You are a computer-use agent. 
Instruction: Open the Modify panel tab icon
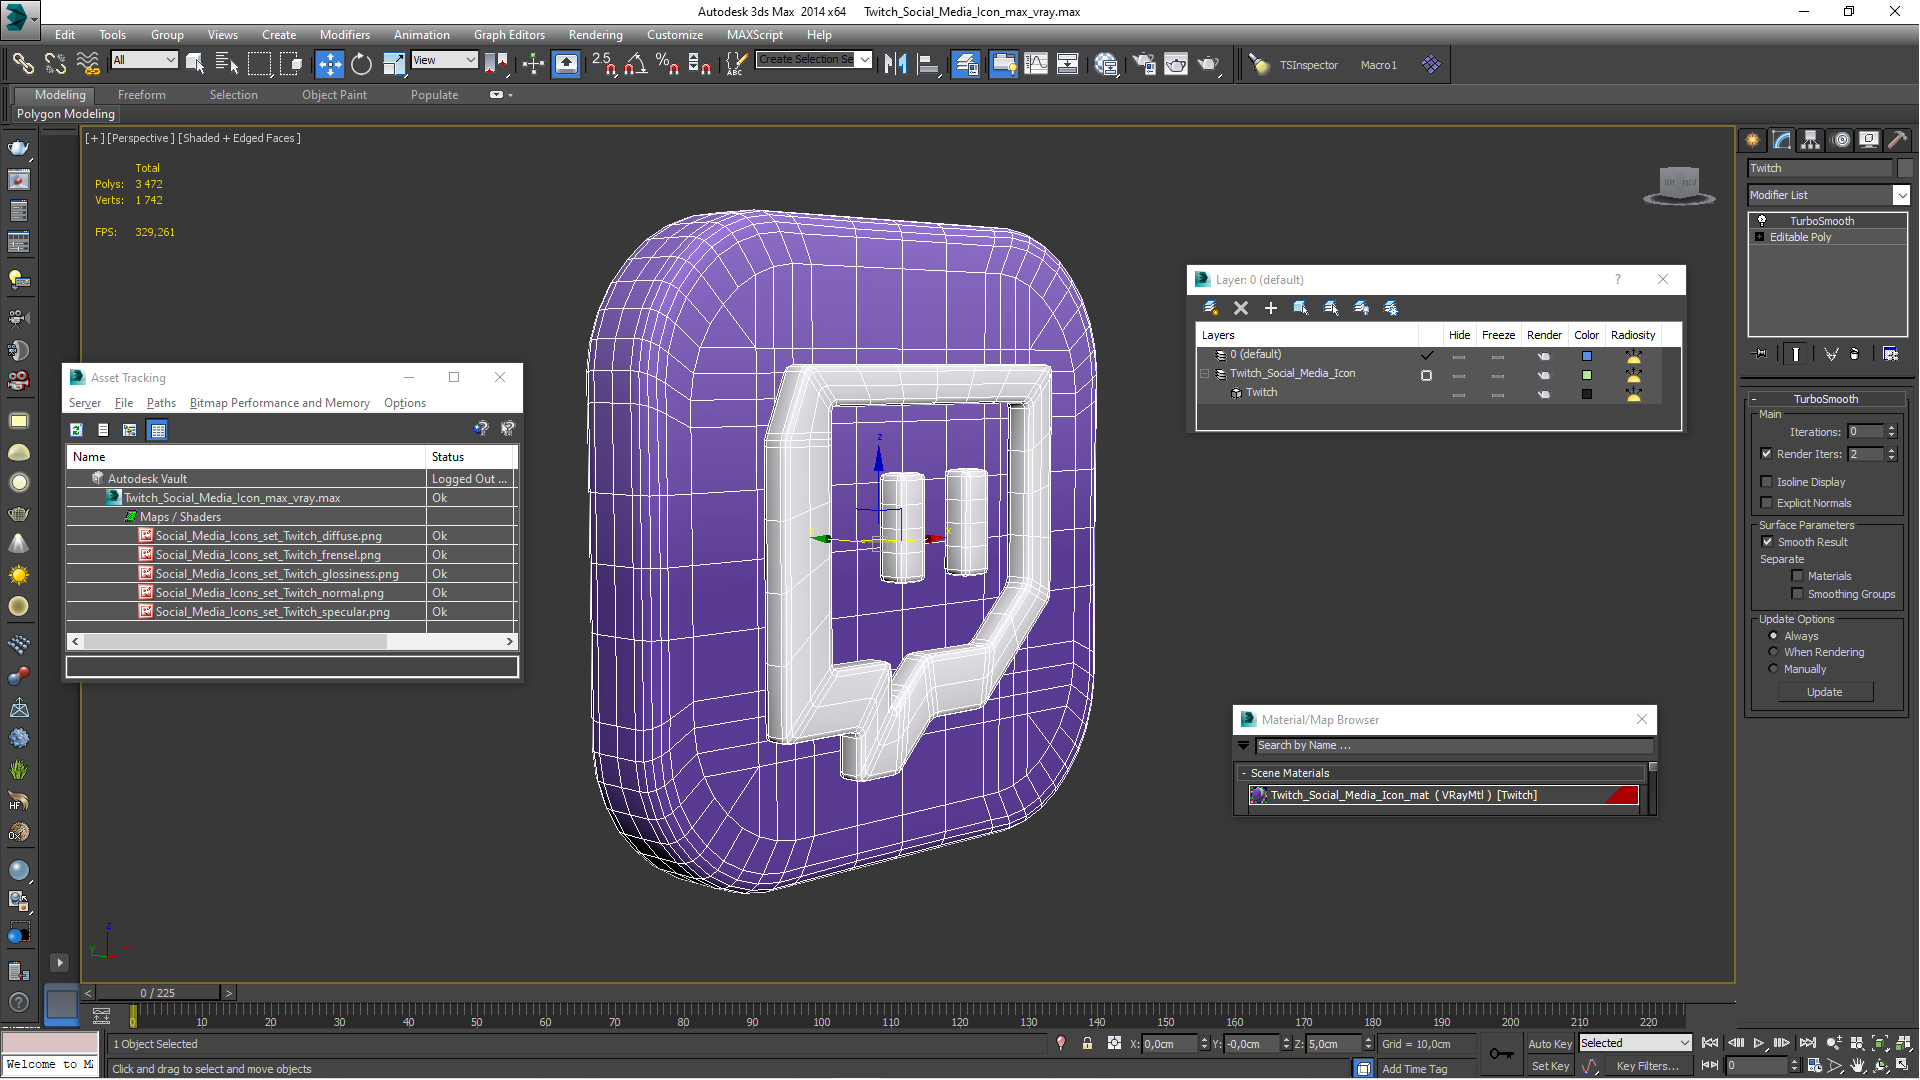tap(1781, 140)
